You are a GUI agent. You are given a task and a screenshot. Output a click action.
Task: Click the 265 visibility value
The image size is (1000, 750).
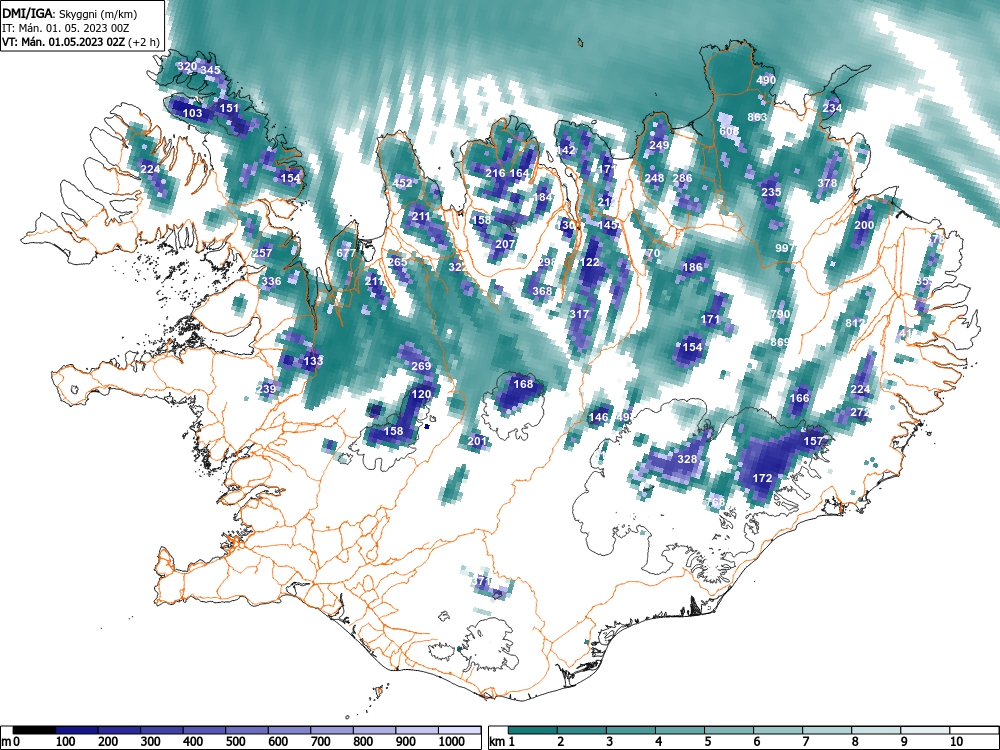[397, 262]
